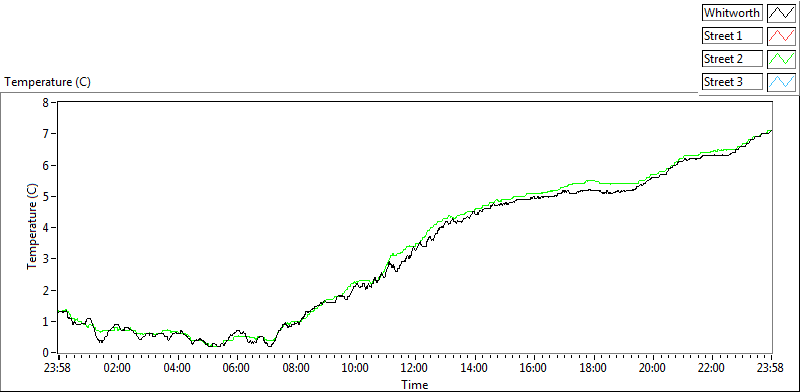Click the 16:00 time axis marker
The width and height of the screenshot is (800, 392).
coord(534,368)
